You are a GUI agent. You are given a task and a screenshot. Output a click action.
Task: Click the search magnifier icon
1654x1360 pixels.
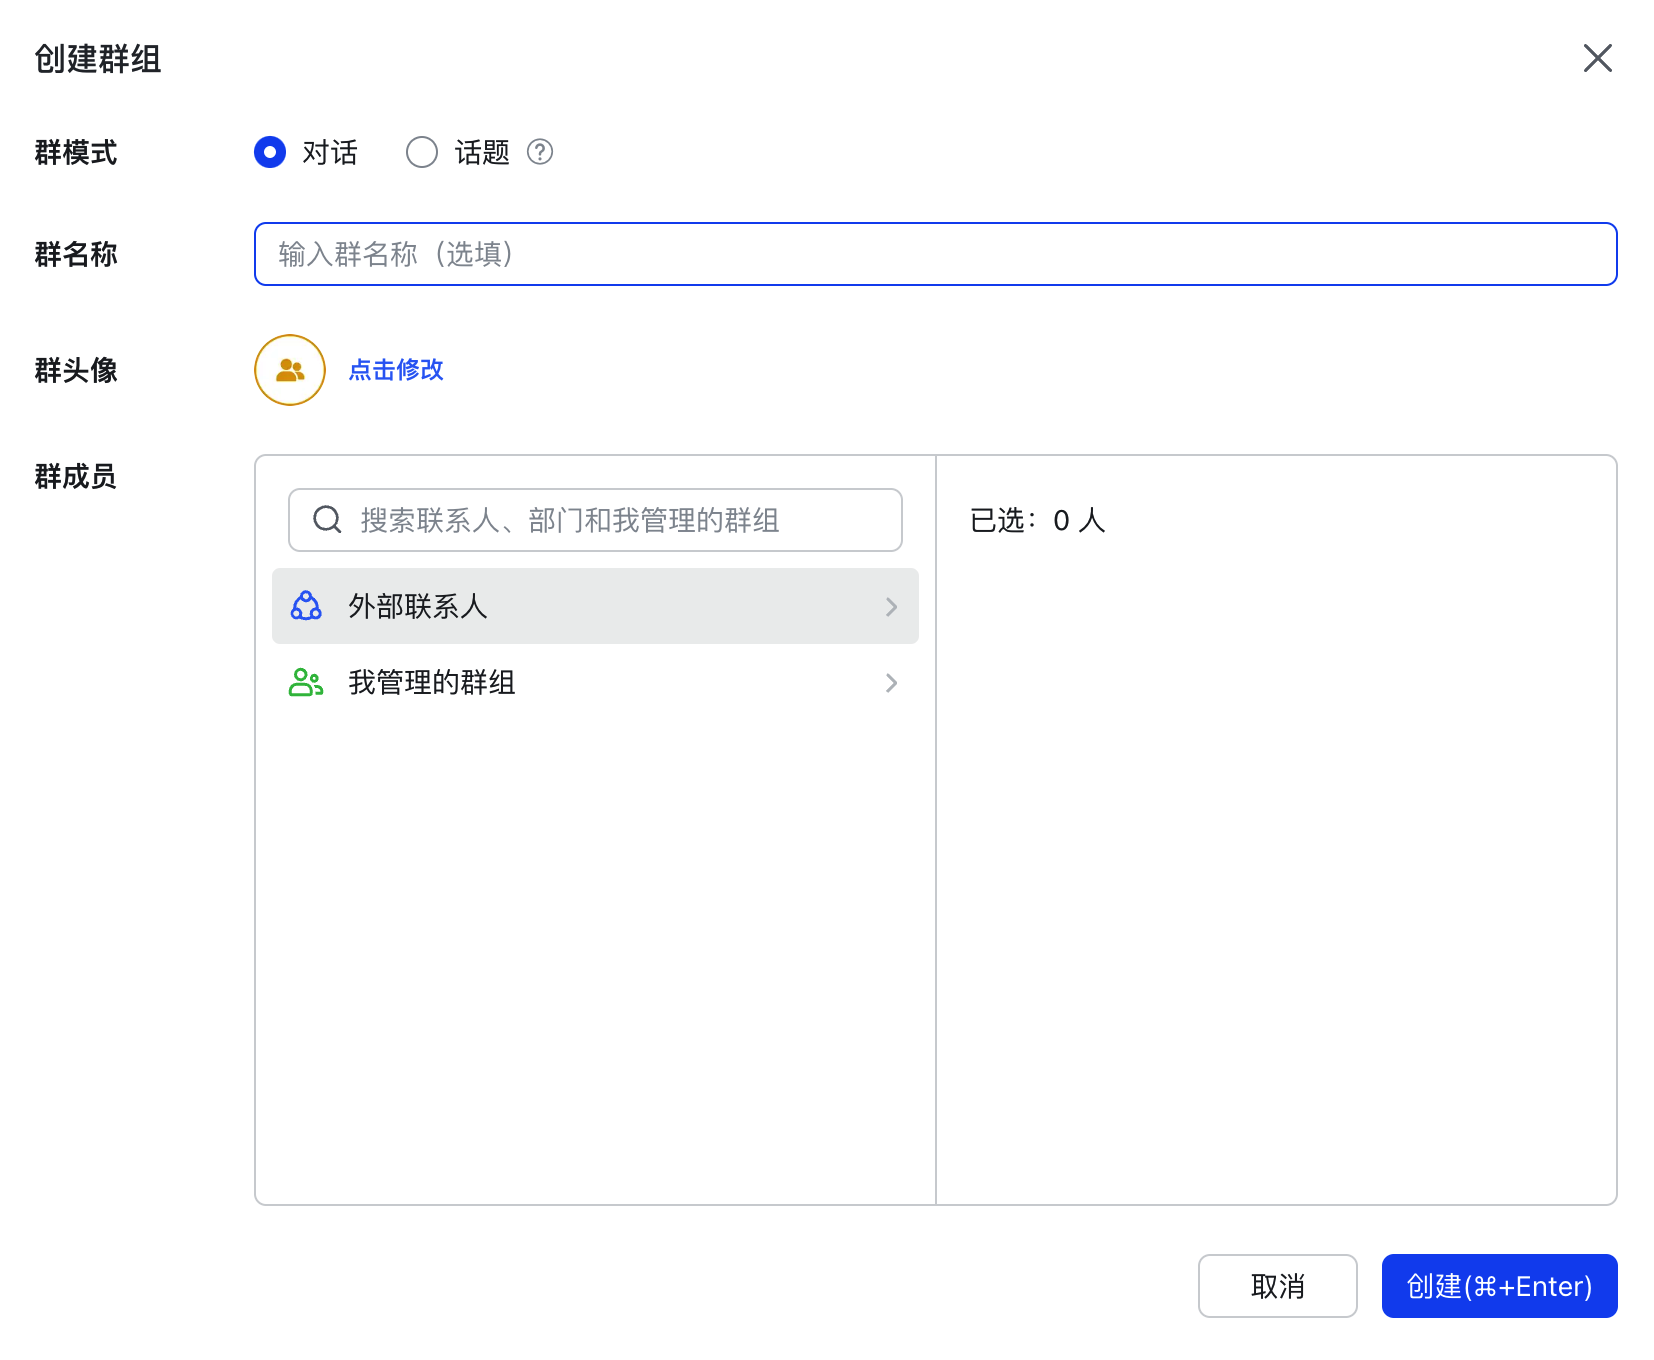coord(326,519)
